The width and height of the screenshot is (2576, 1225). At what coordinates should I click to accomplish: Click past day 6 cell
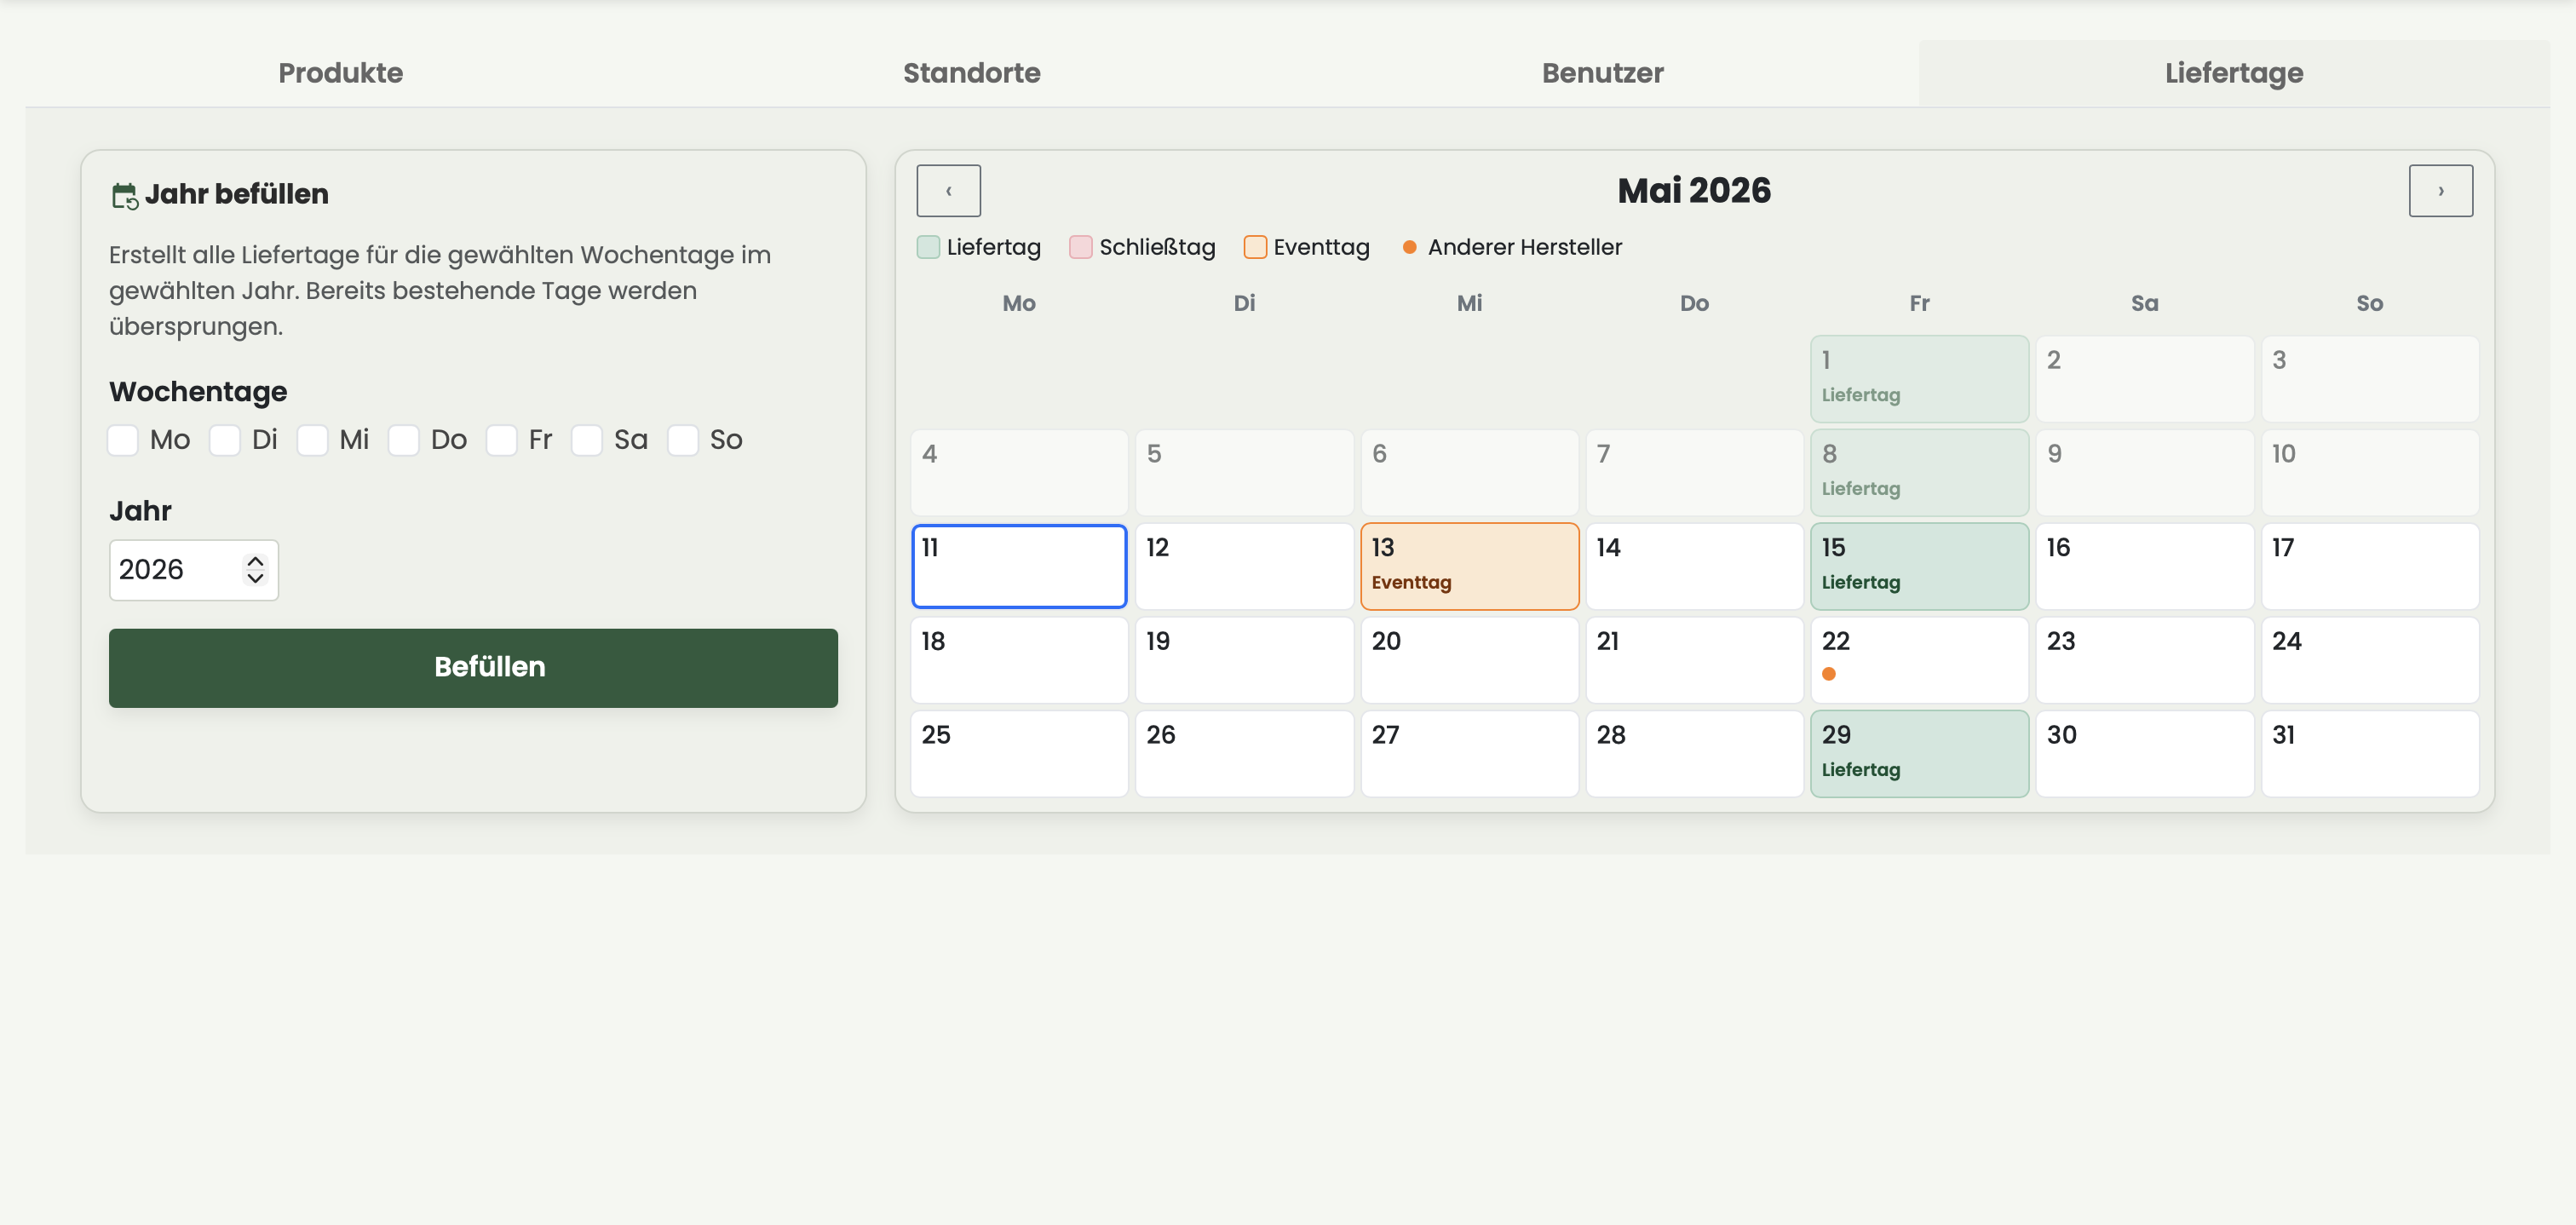pos(1469,473)
